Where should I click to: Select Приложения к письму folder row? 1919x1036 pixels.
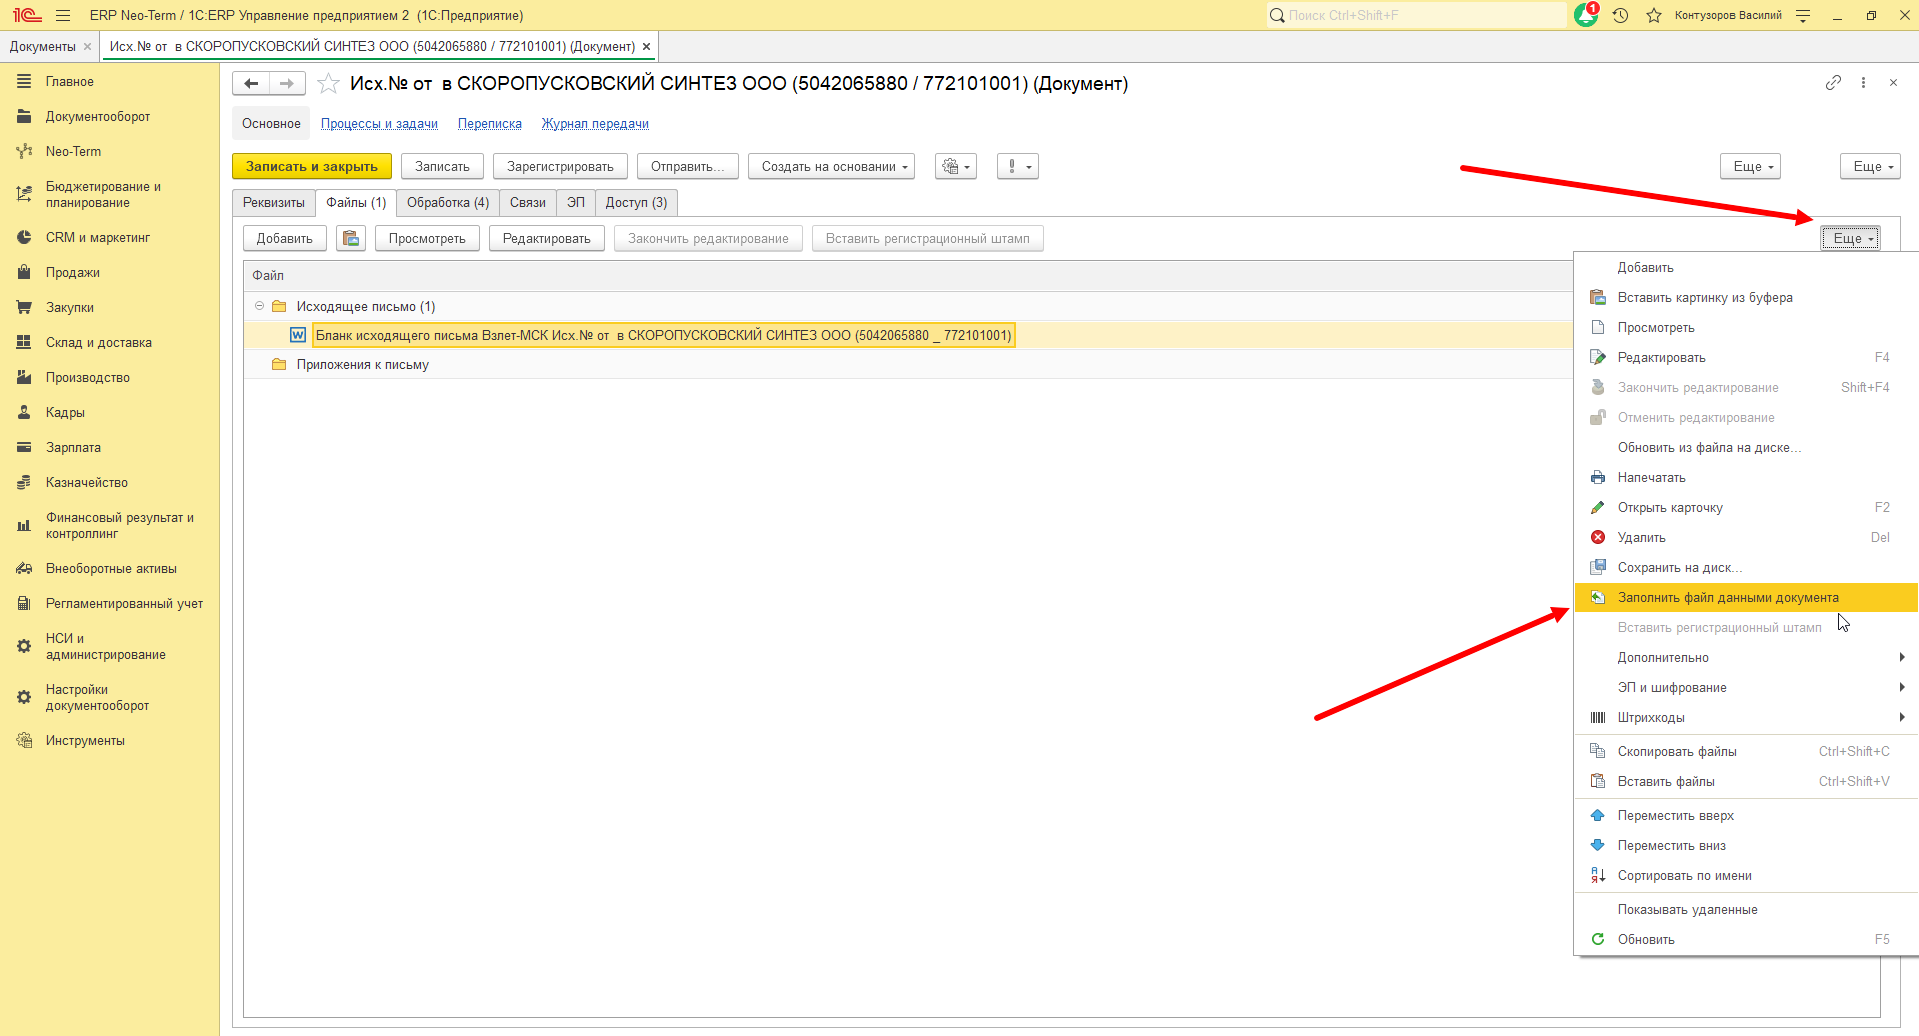[908, 364]
